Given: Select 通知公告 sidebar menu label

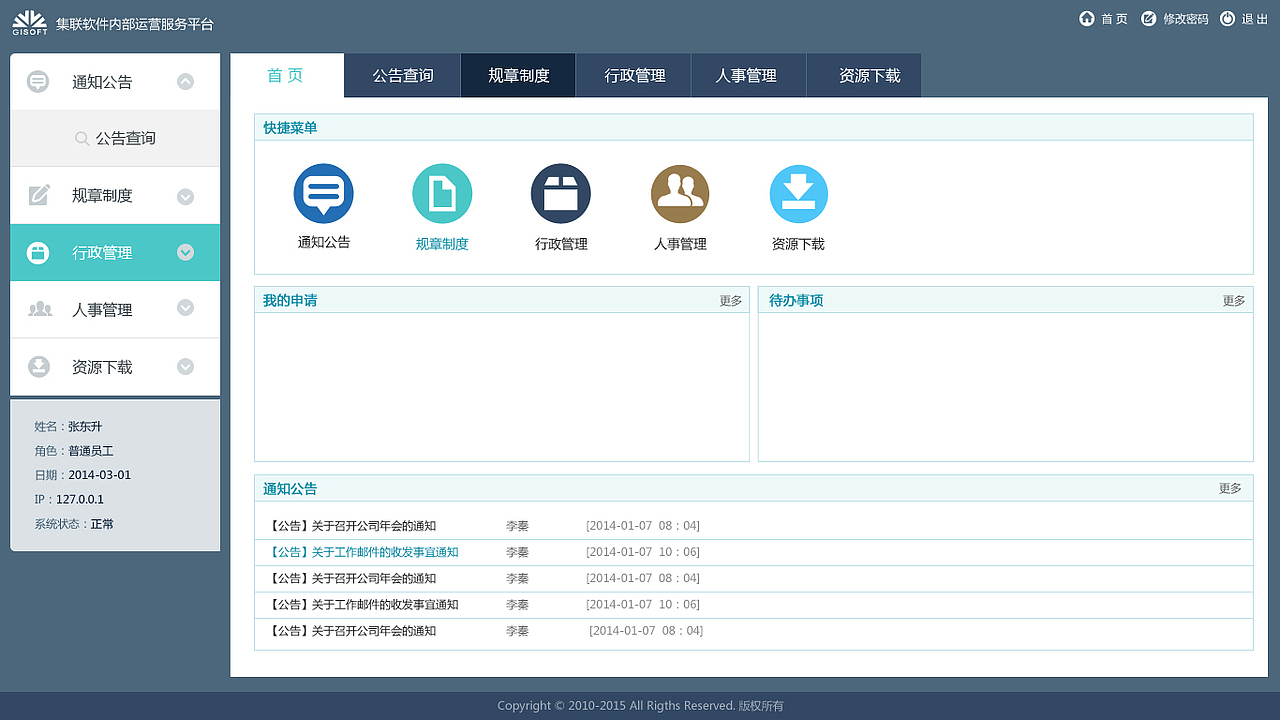Looking at the screenshot, I should tap(102, 82).
